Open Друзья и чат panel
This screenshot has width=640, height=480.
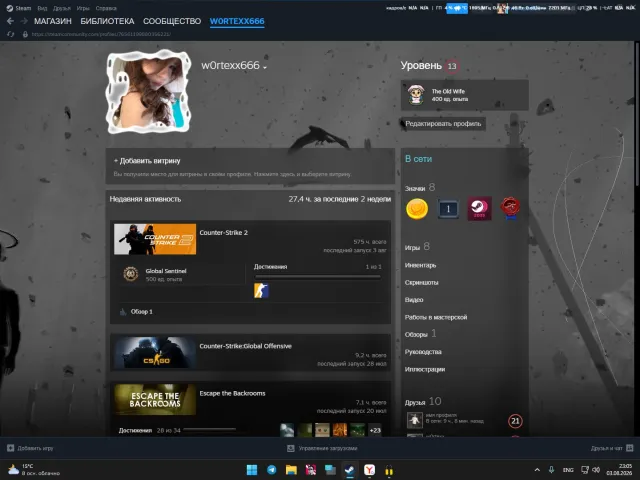pos(611,448)
